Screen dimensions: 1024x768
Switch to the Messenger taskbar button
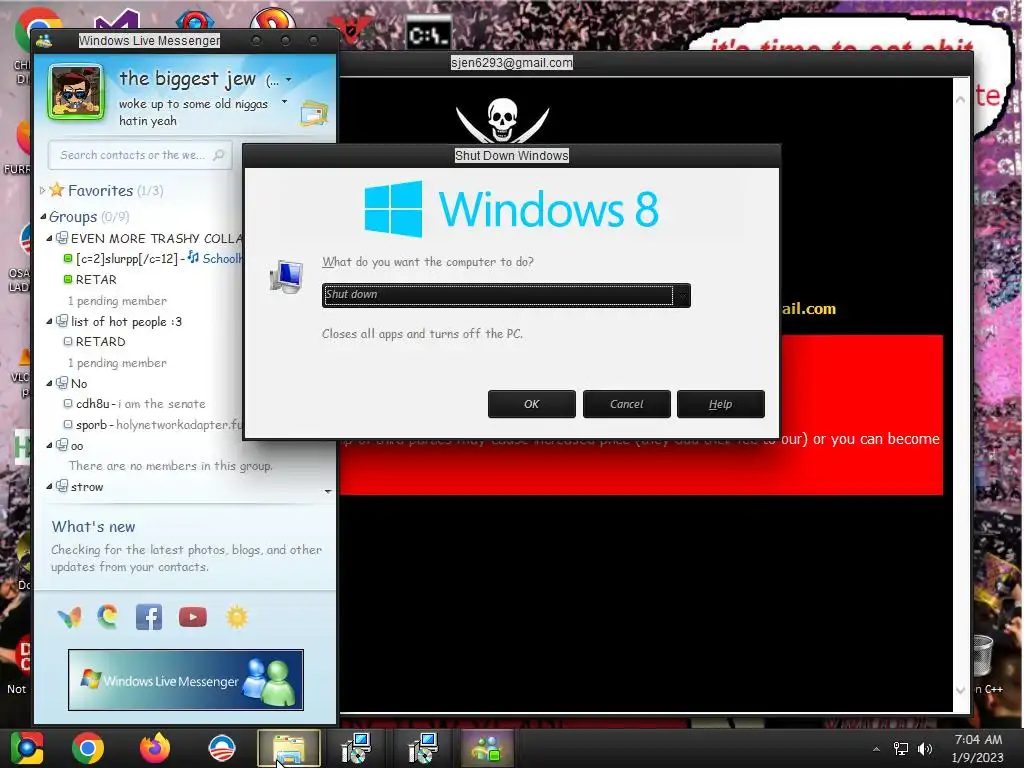coord(487,748)
